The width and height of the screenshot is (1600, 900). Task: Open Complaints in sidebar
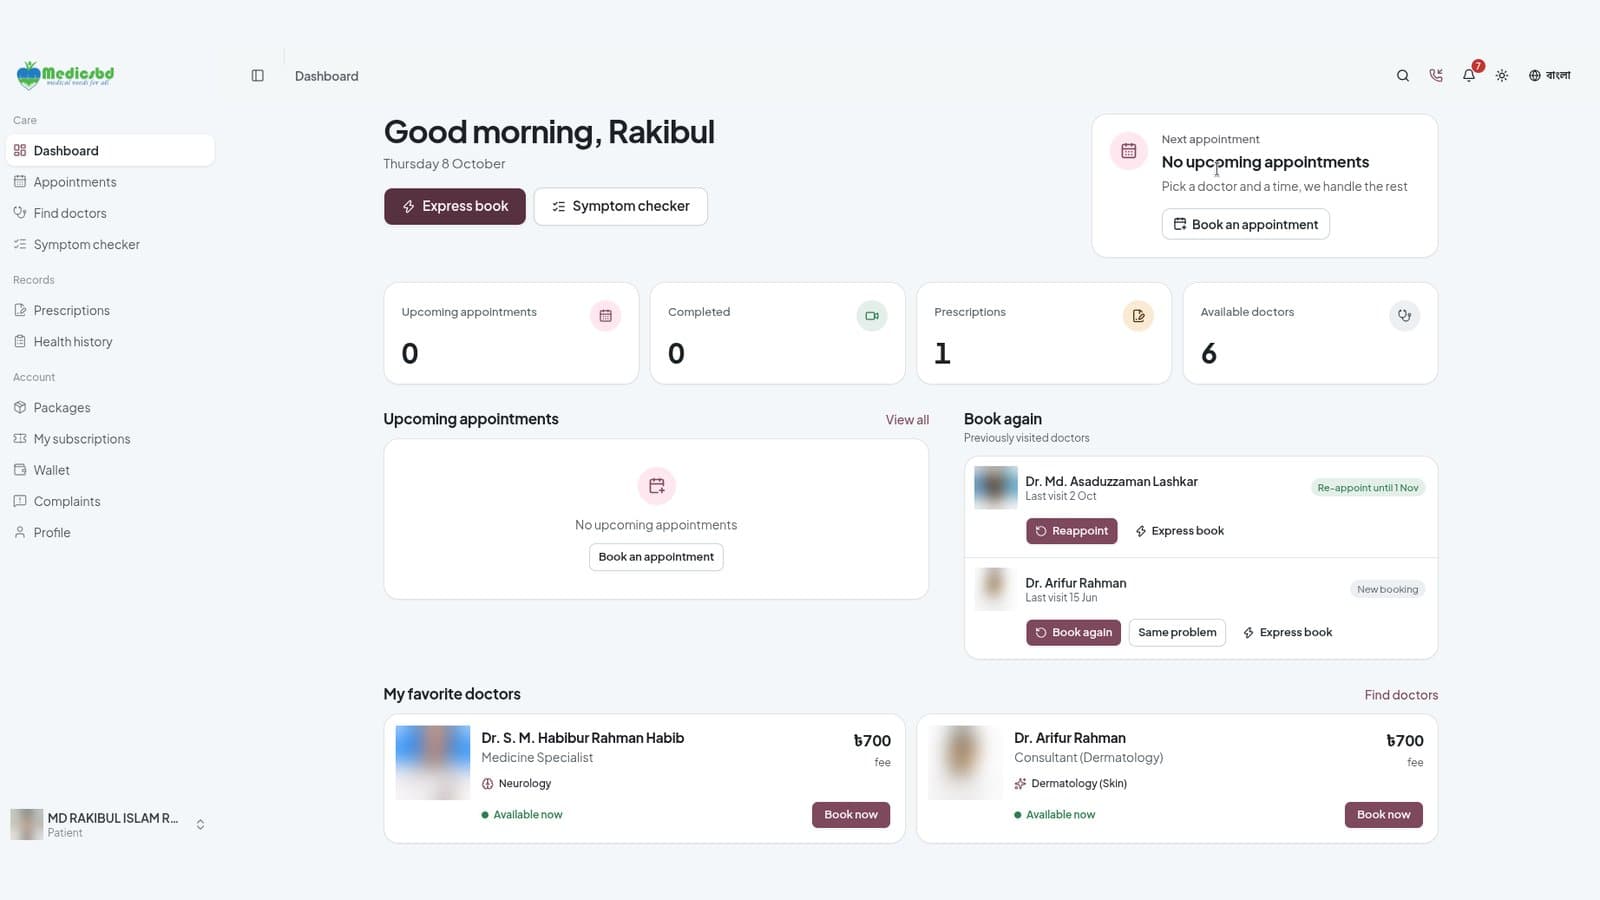click(110, 501)
